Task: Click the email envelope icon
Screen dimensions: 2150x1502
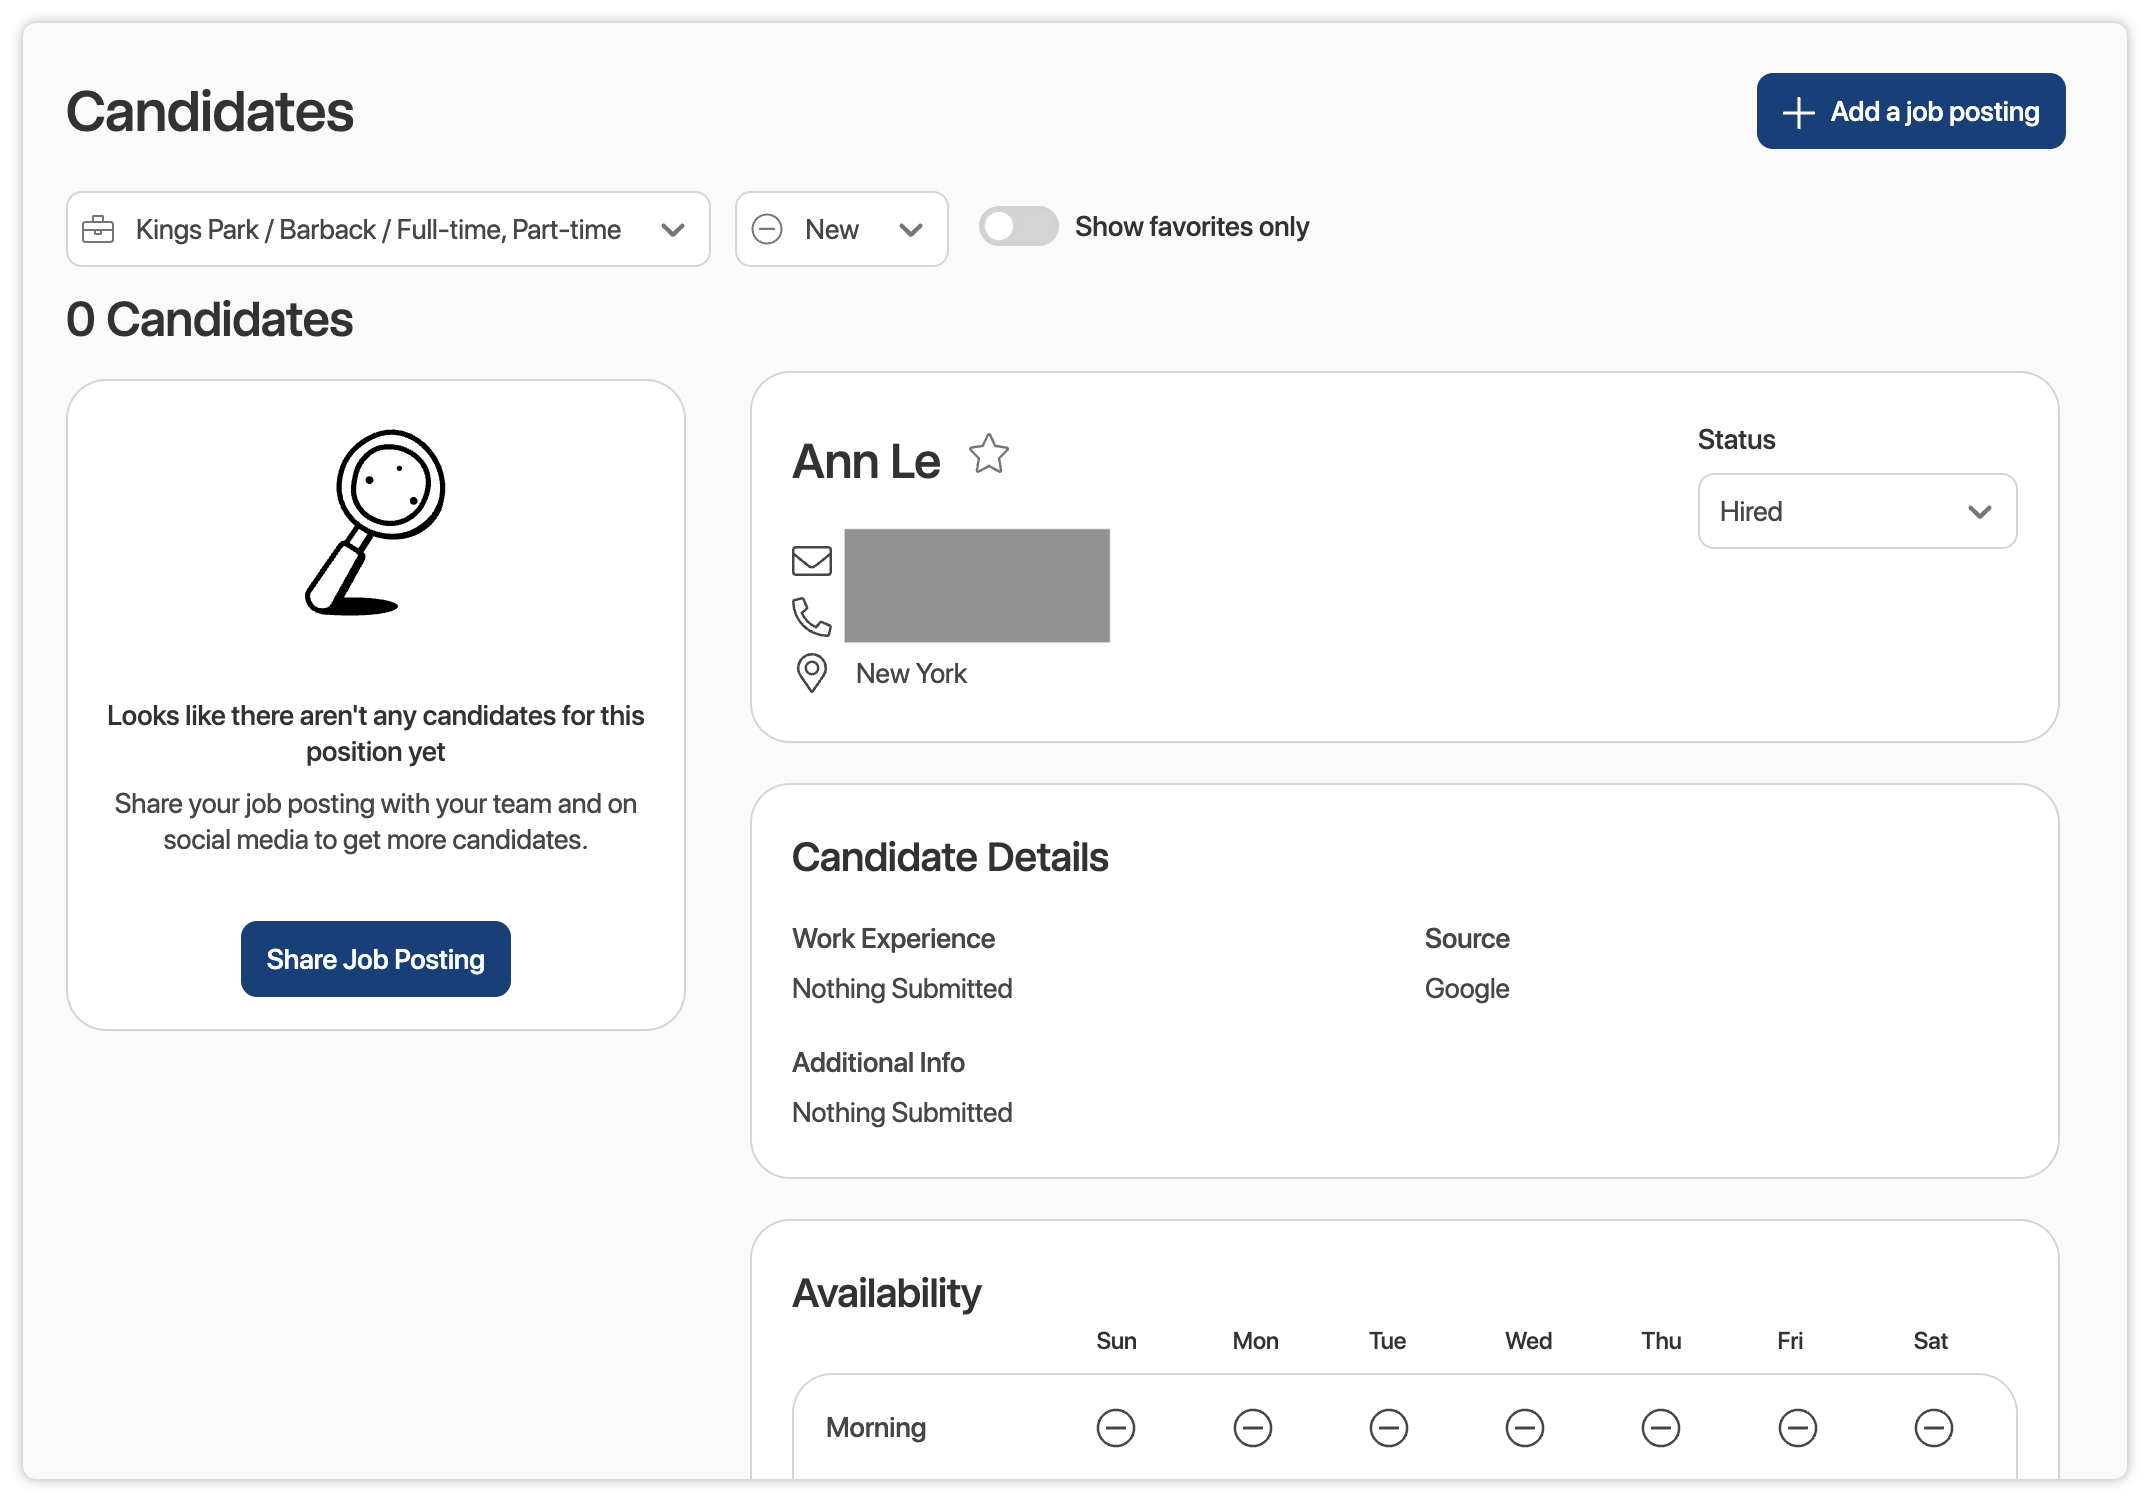Action: point(811,561)
